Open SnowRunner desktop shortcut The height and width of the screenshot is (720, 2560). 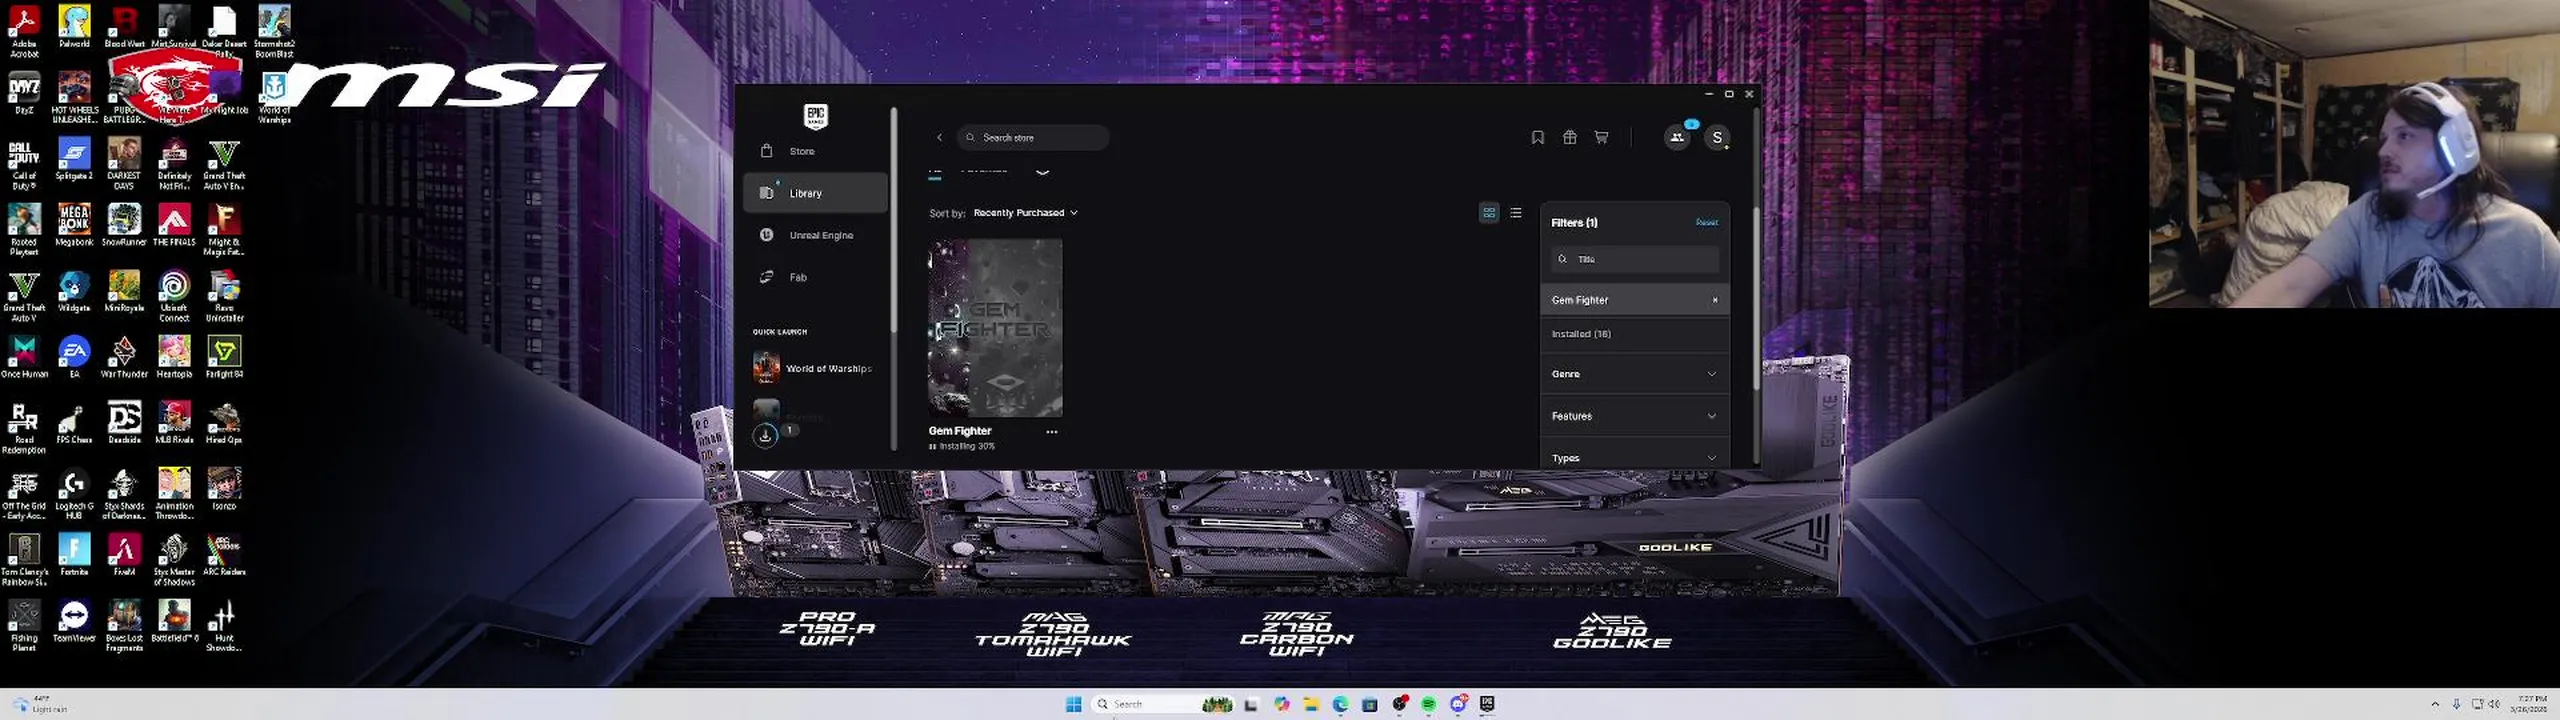click(124, 226)
